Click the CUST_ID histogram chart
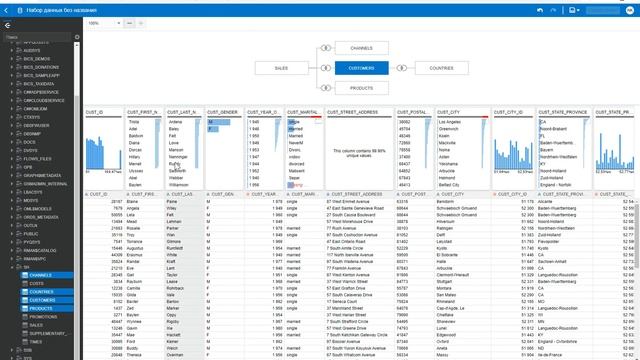640x360 pixels. tap(103, 153)
